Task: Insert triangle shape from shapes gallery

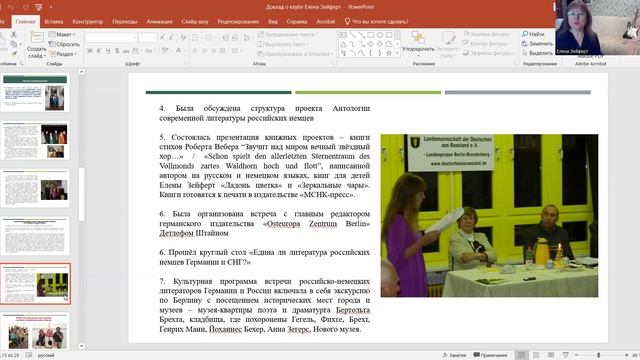Action: point(343,44)
